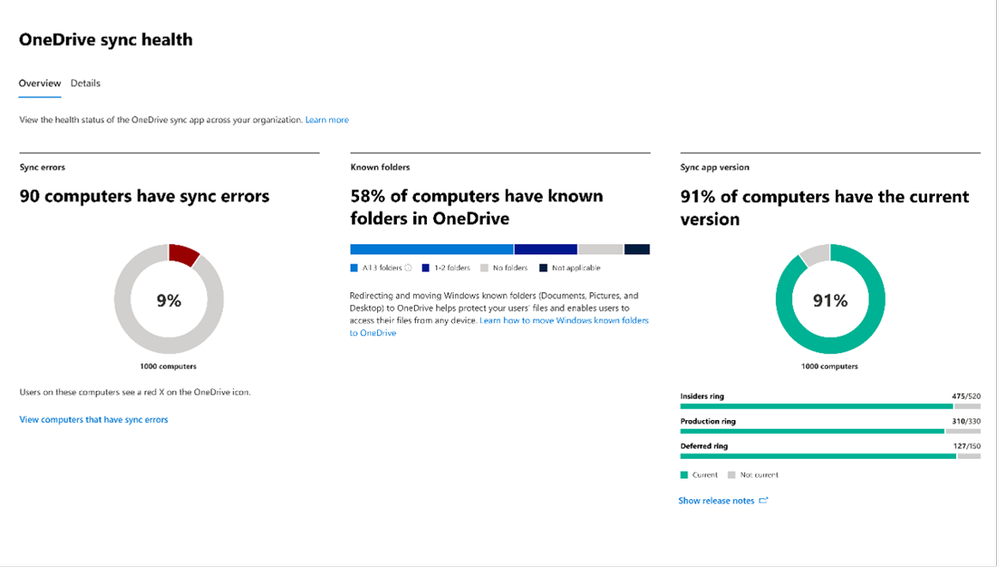Click the 1-2 folders dark blue legend swatch

pos(426,268)
